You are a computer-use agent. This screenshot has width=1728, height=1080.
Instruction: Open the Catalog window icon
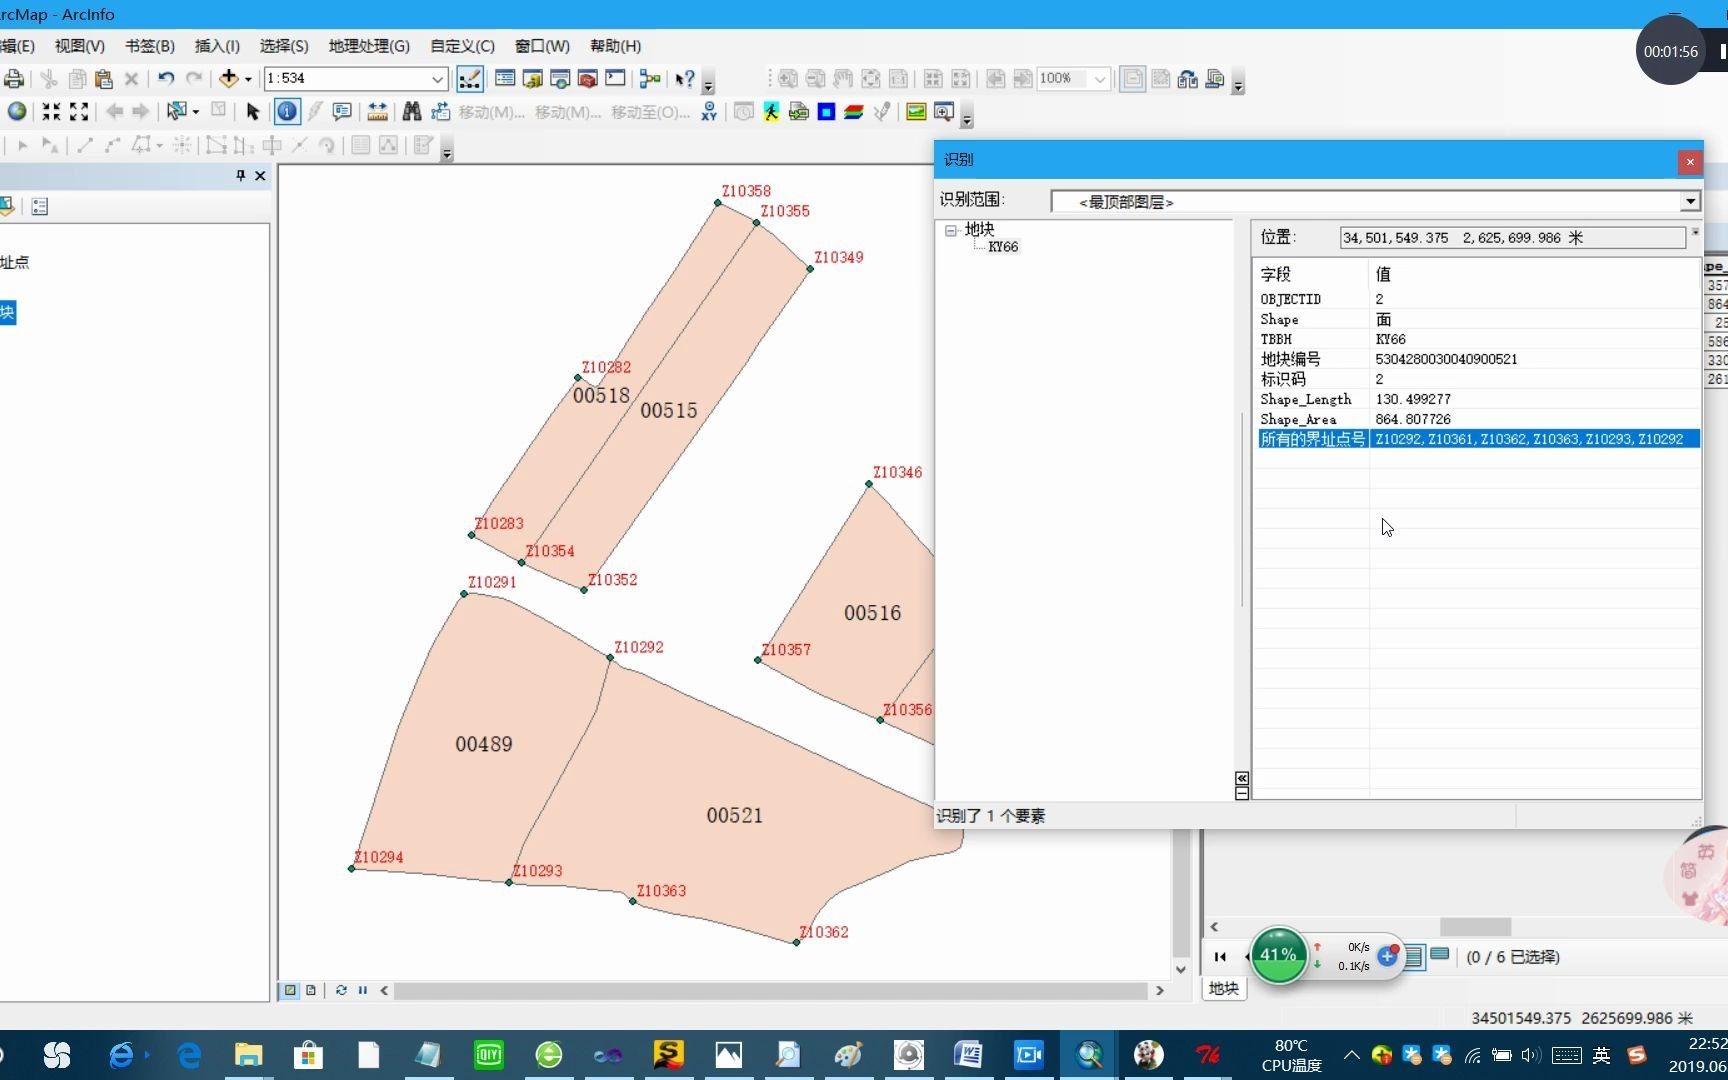(x=533, y=79)
